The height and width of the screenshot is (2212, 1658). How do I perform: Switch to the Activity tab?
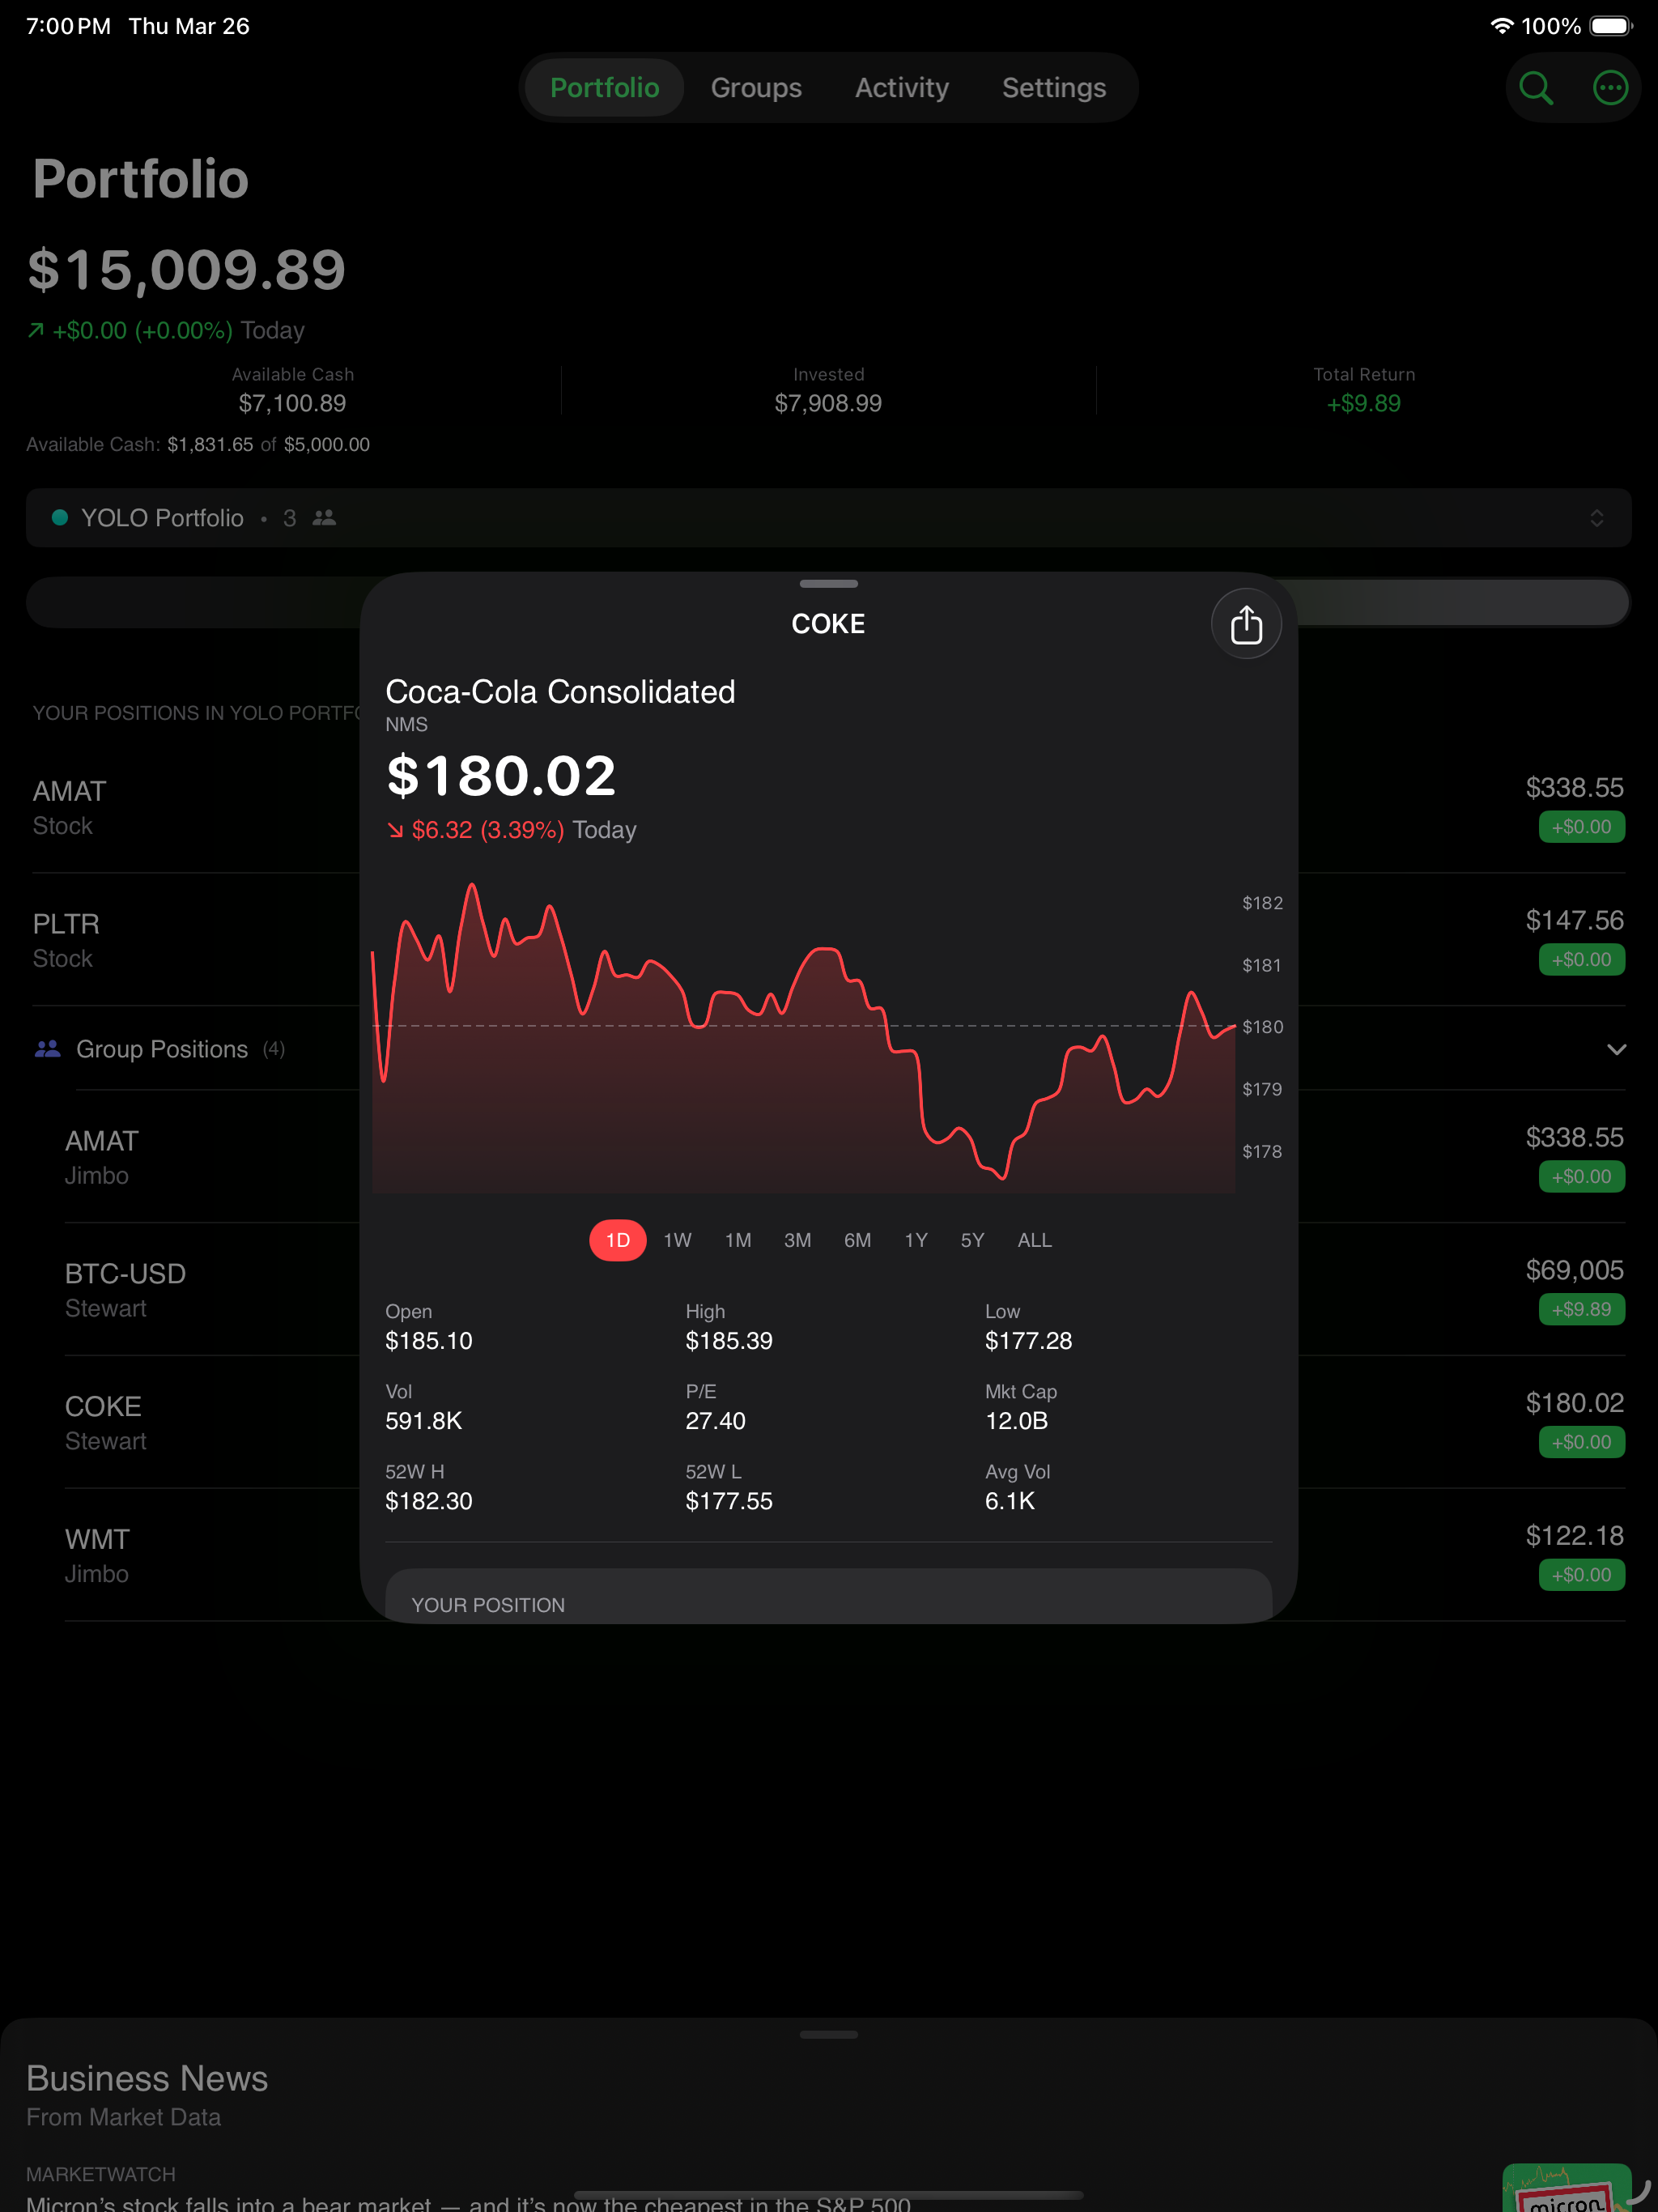tap(901, 87)
